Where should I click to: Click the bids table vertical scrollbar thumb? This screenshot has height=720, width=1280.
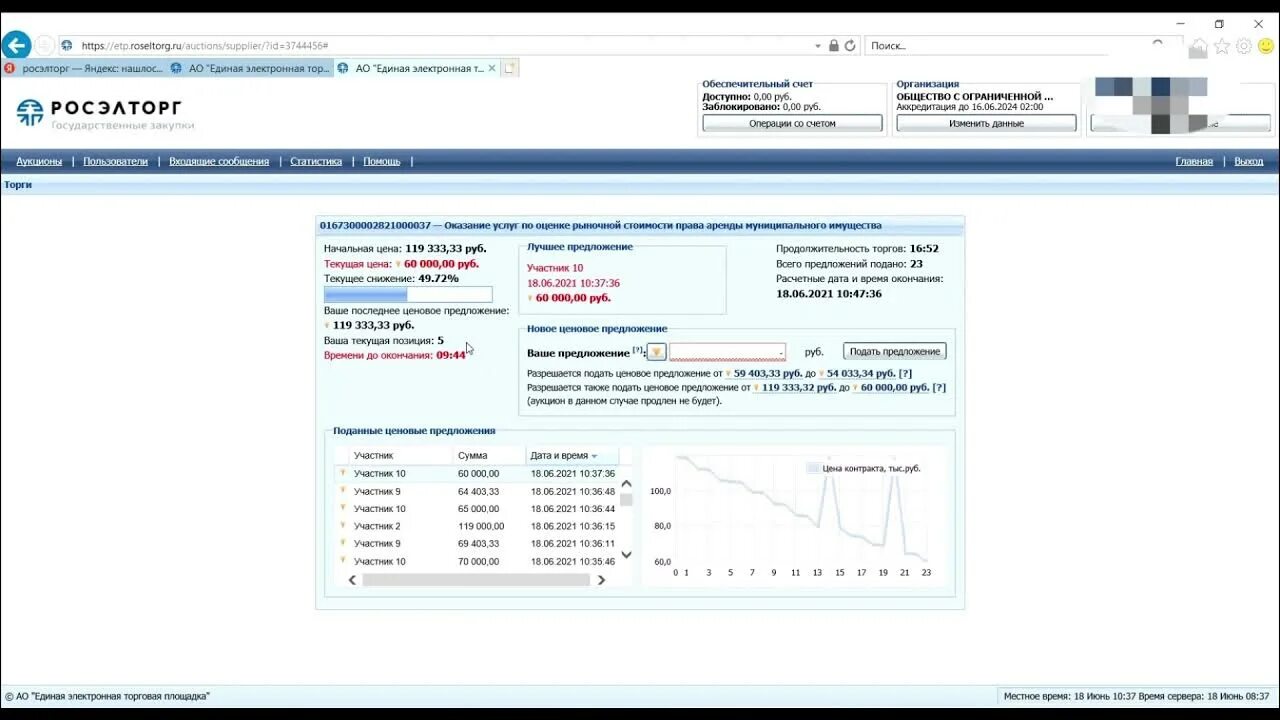[627, 500]
